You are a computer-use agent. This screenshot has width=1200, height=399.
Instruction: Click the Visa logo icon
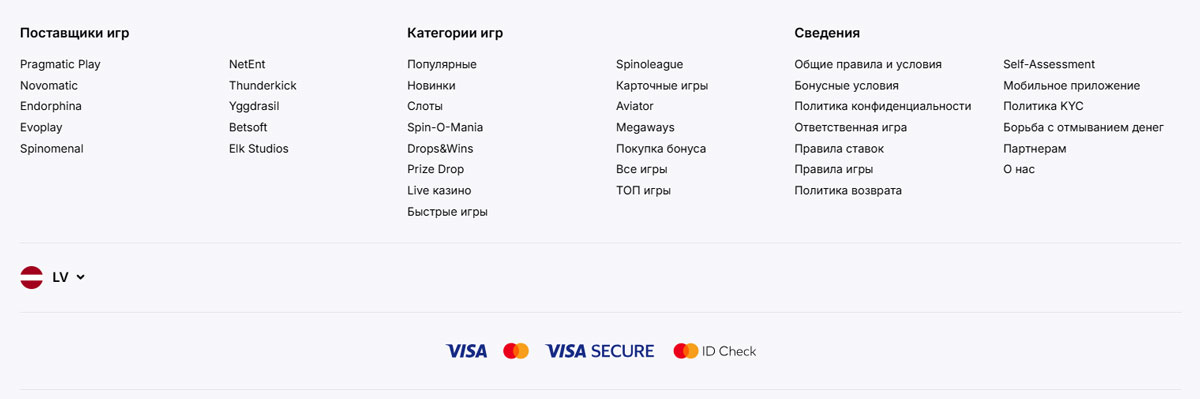pos(466,351)
